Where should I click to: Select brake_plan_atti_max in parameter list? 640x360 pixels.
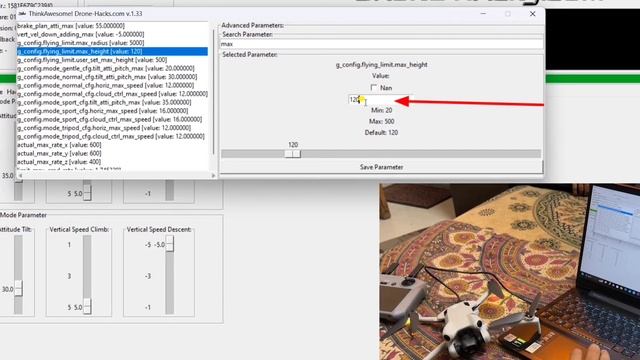[71, 26]
